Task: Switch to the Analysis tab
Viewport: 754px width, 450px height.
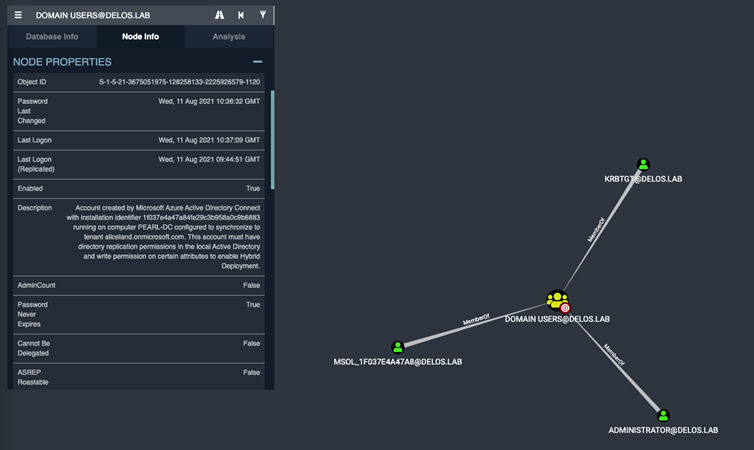Action: (229, 37)
